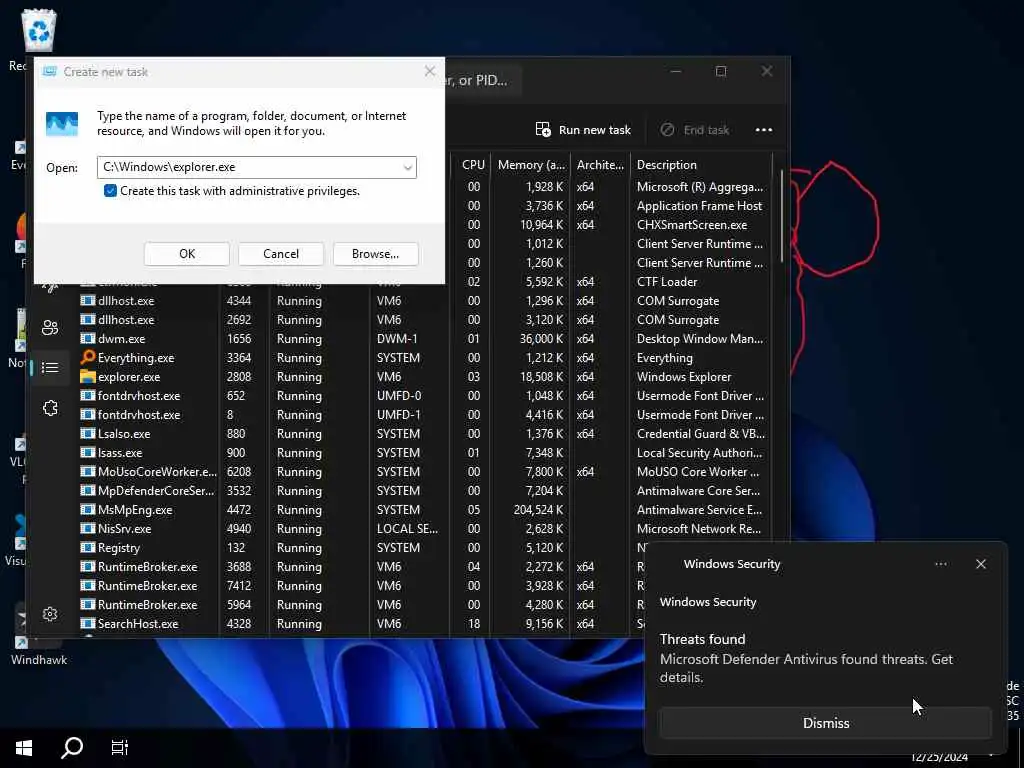Image resolution: width=1024 pixels, height=768 pixels.
Task: Select fontdrvhost.exe with PID 652
Action: [x=424, y=396]
